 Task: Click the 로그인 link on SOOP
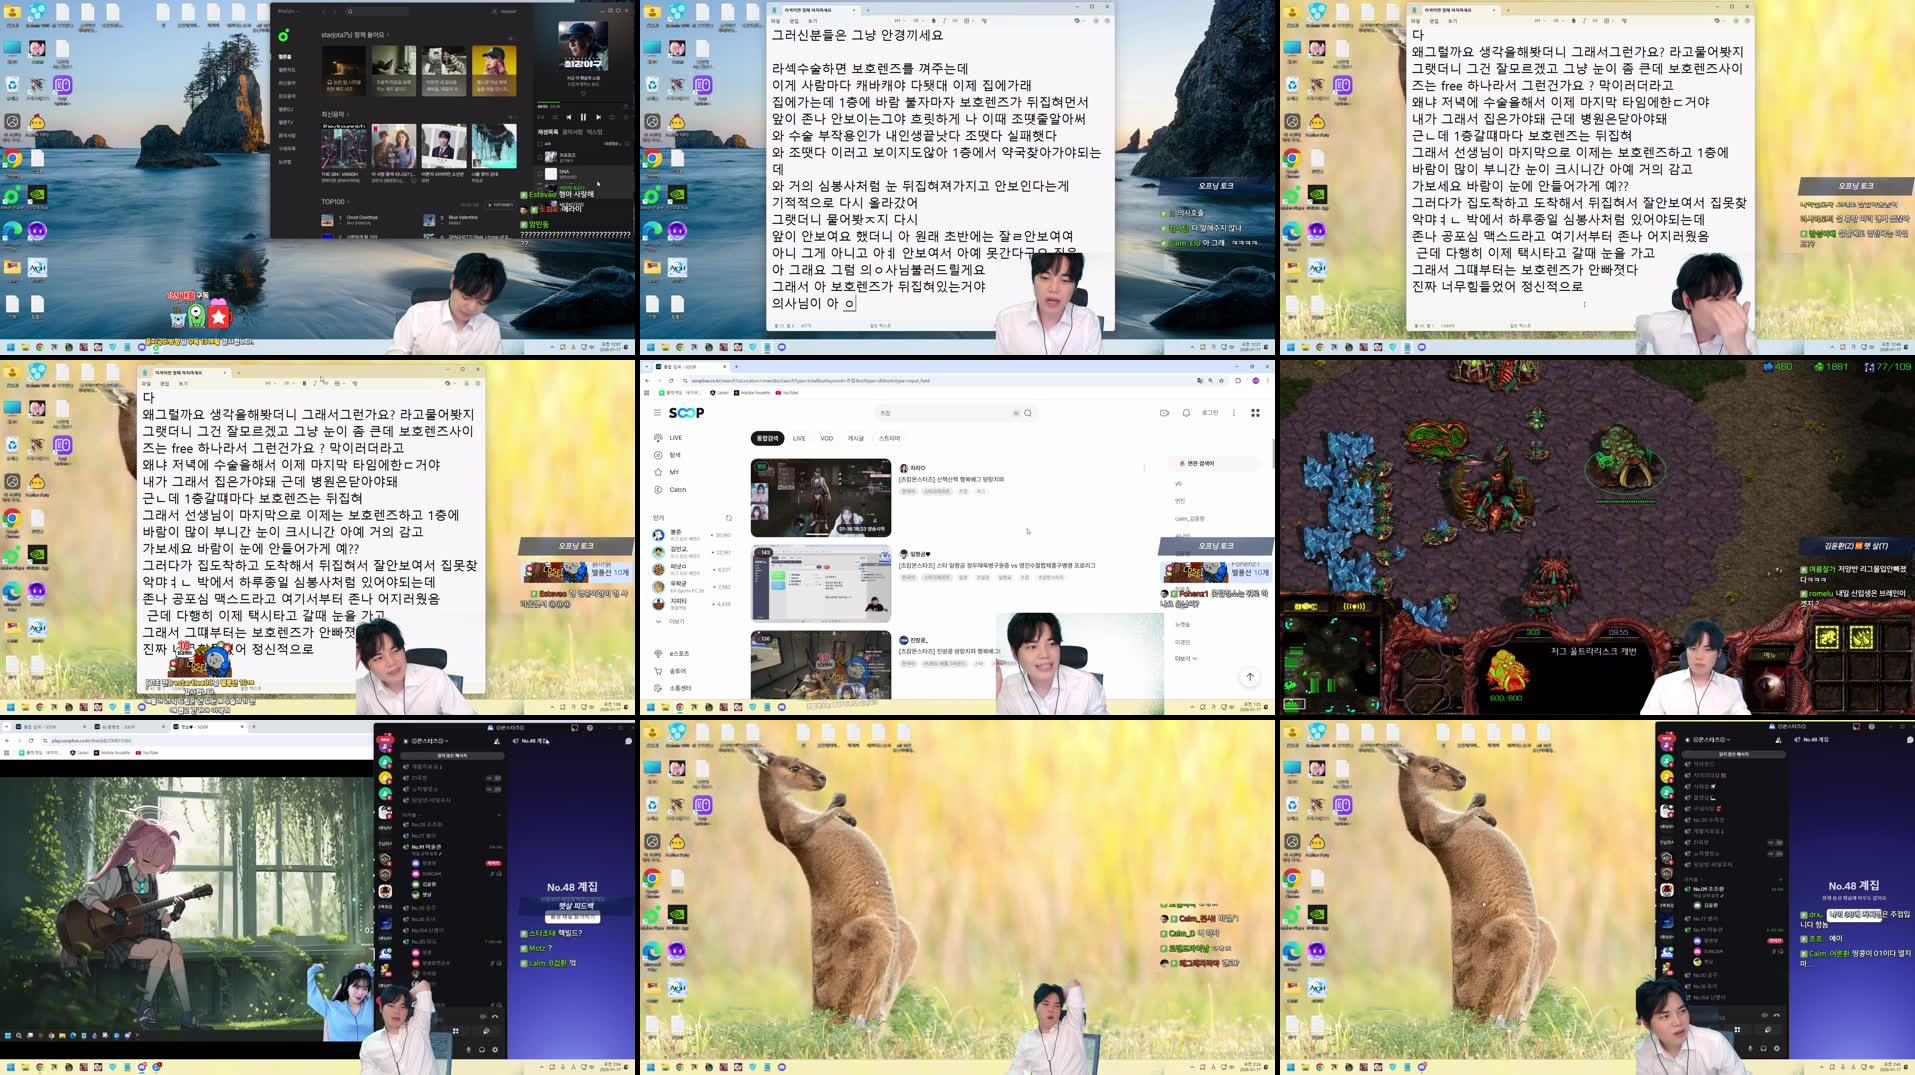pos(1210,413)
